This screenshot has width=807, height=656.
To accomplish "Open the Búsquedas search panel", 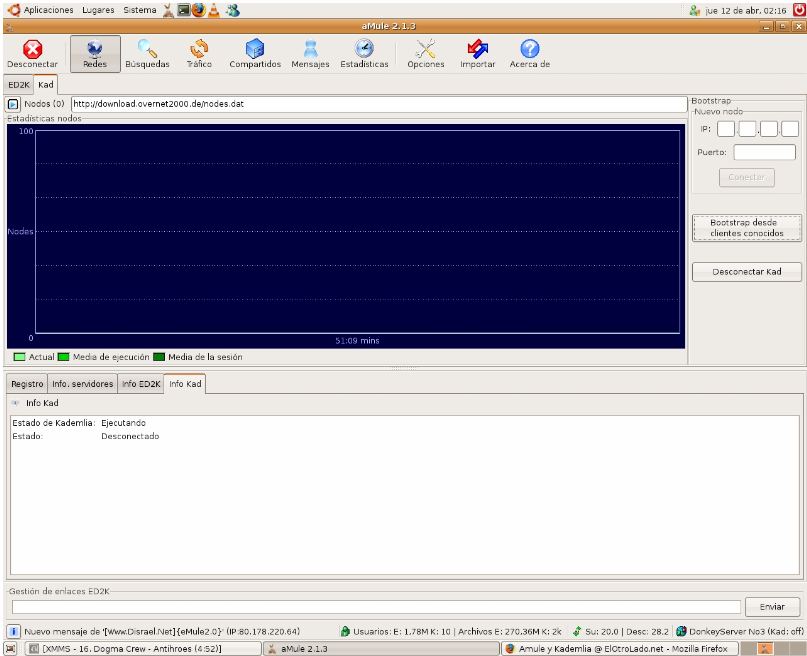I will [147, 54].
